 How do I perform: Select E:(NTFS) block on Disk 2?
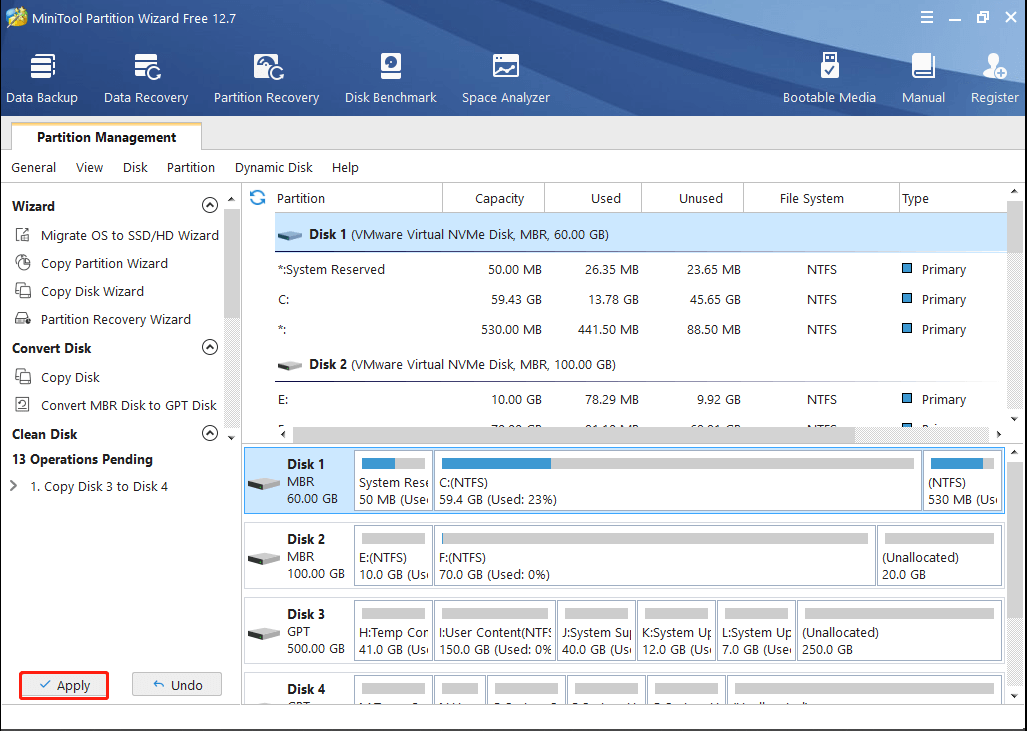coord(393,556)
